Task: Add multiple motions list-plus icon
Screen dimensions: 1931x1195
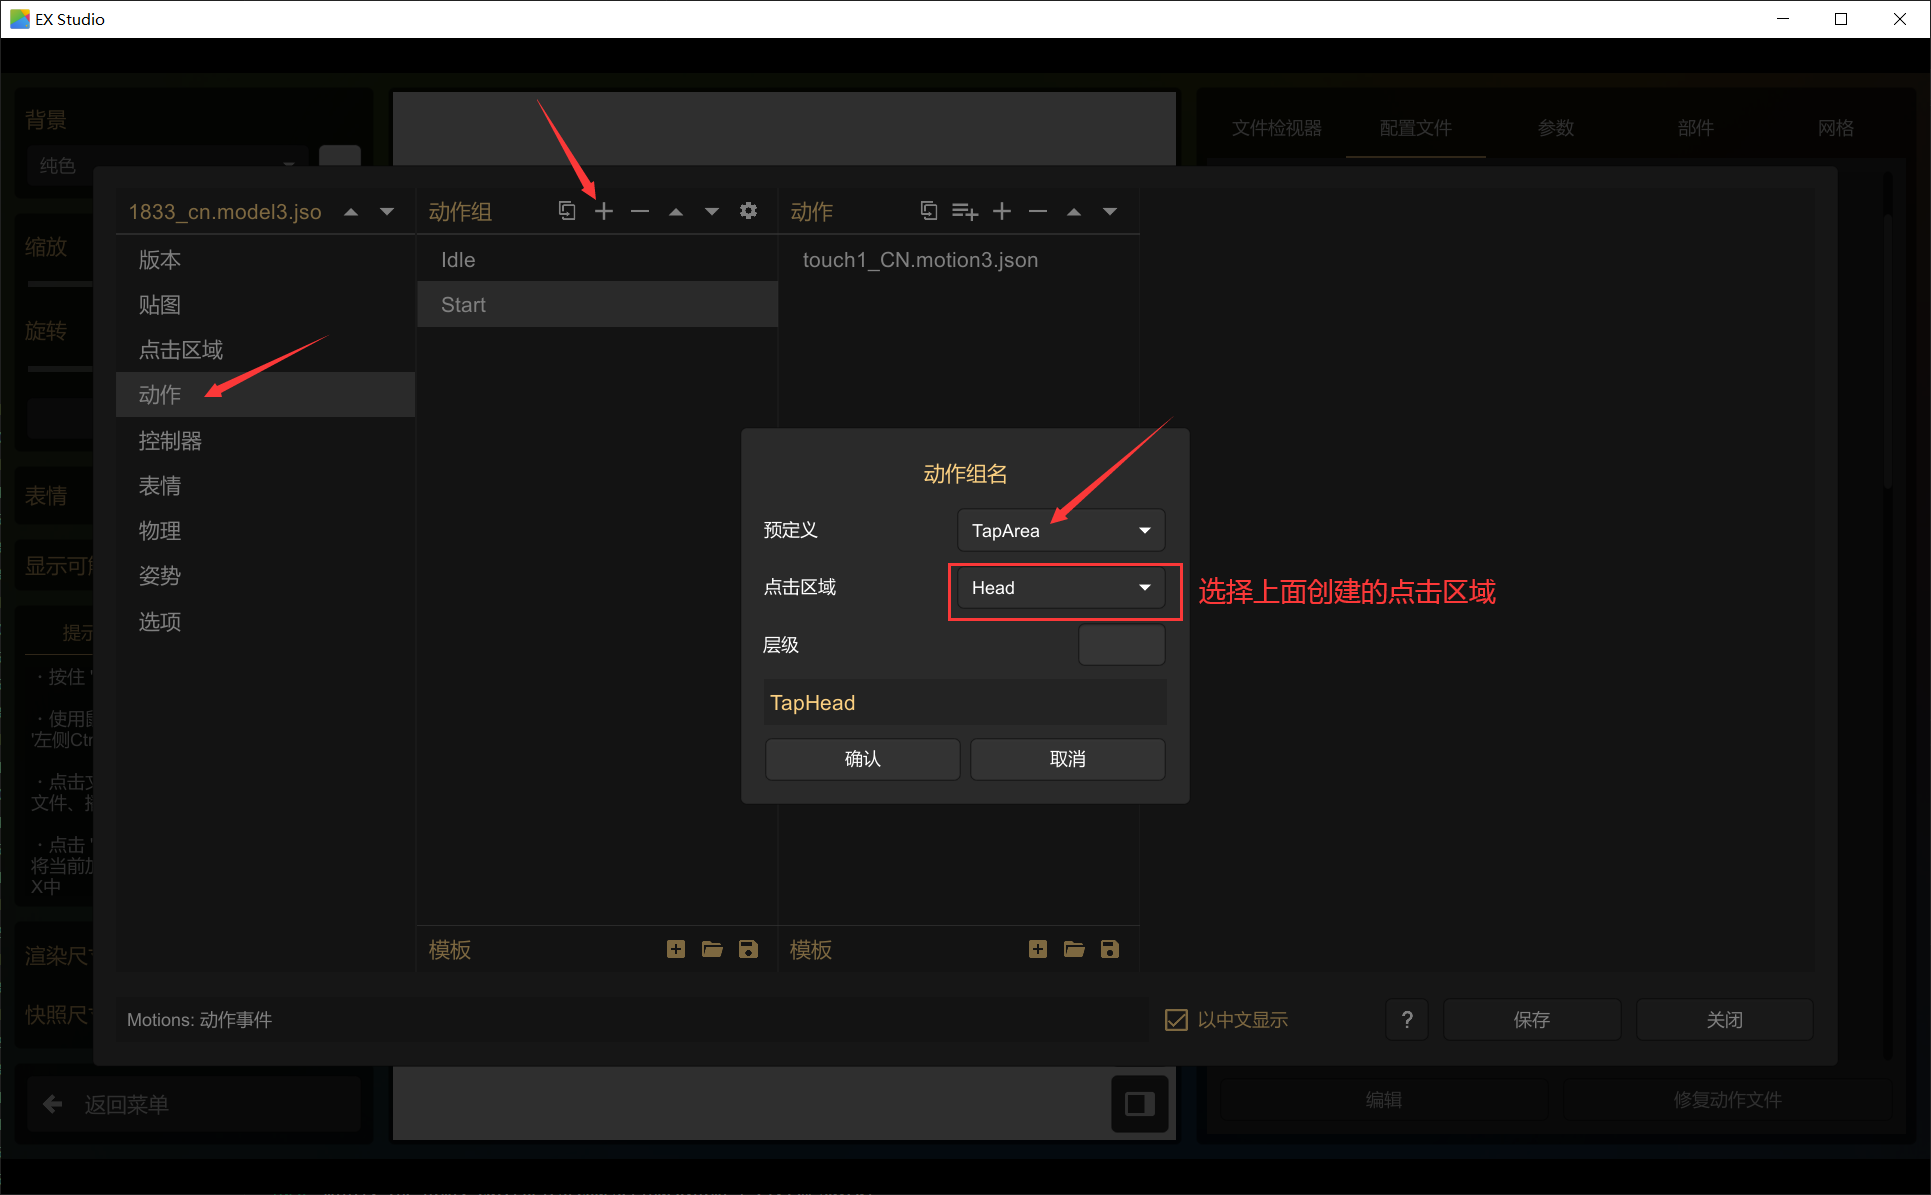Action: tap(965, 211)
